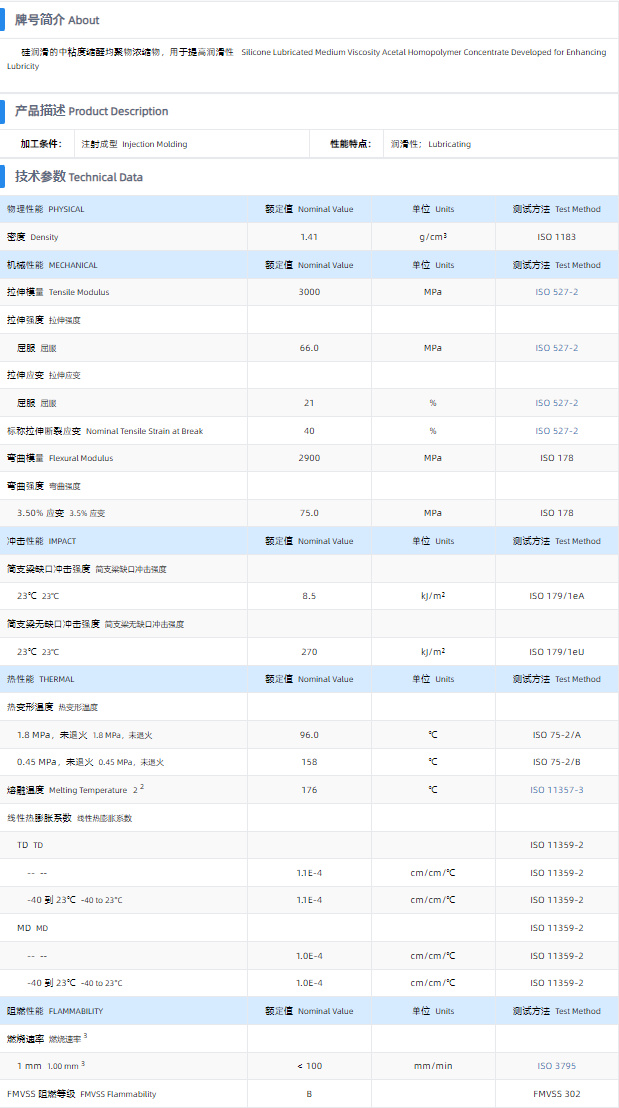Open the ISO 3795 test method link
The image size is (619, 1108).
point(556,1066)
